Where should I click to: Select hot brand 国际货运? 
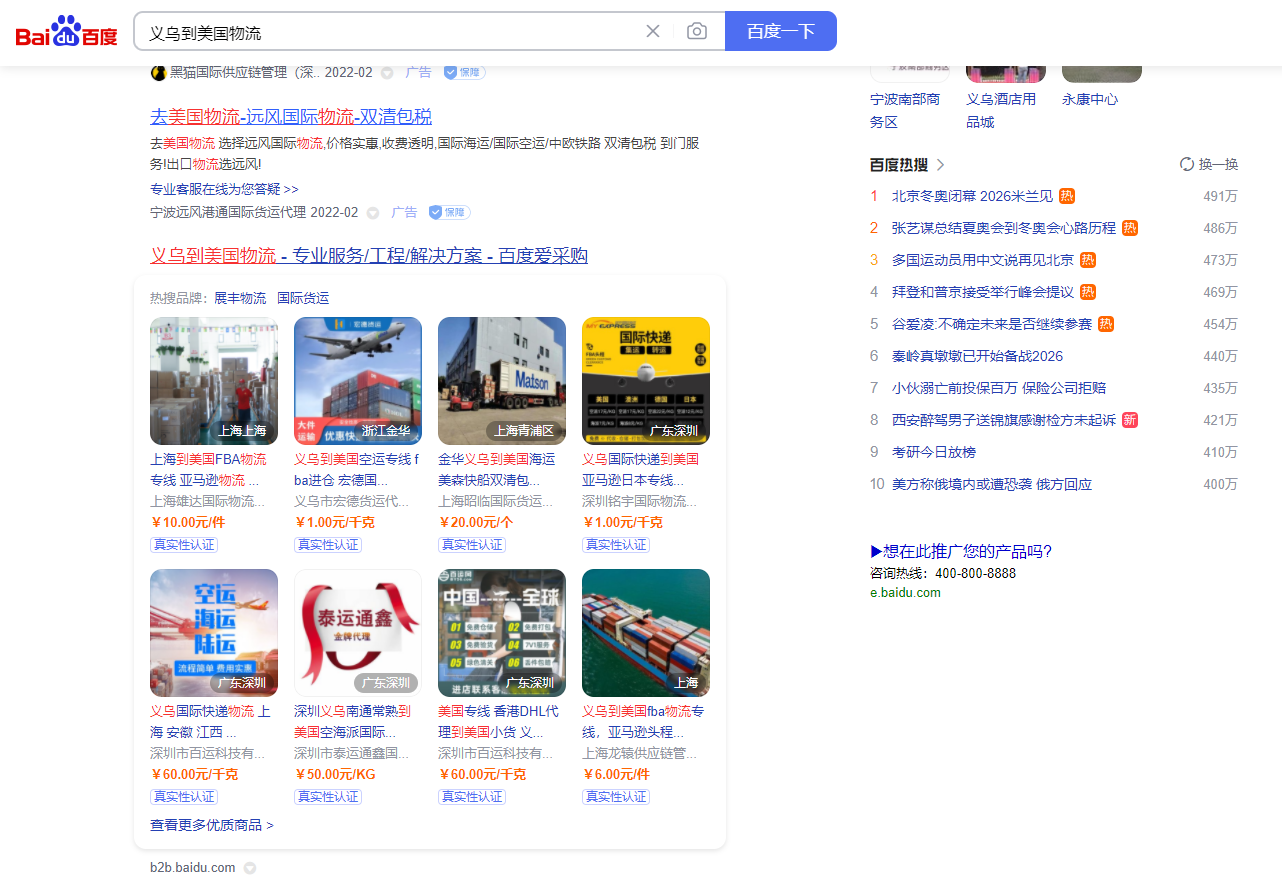coord(303,298)
